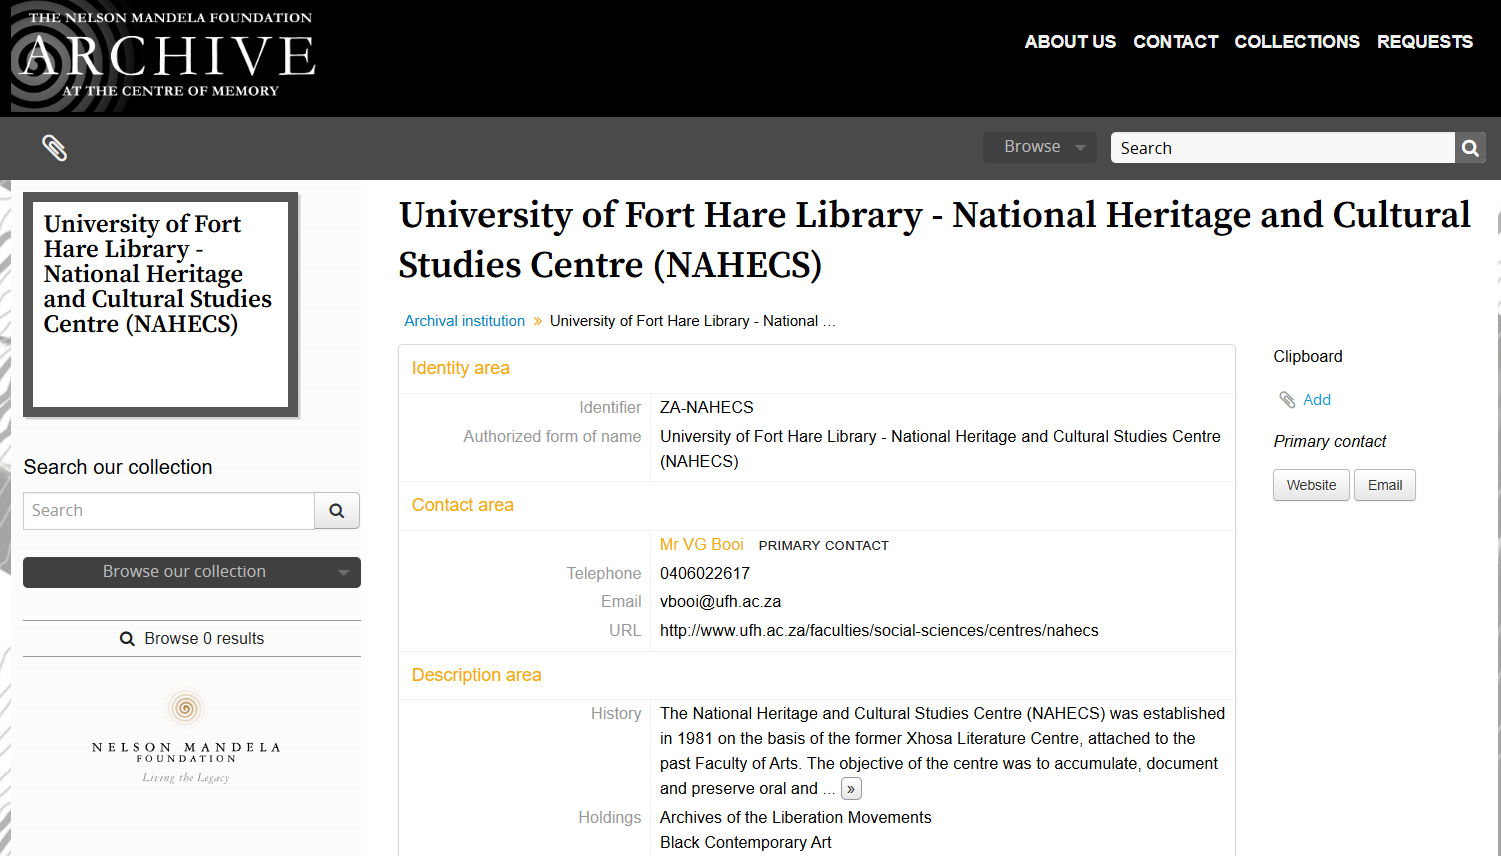Click the Nelson Mandela Foundation Archive logo
Image resolution: width=1501 pixels, height=856 pixels.
click(x=164, y=57)
